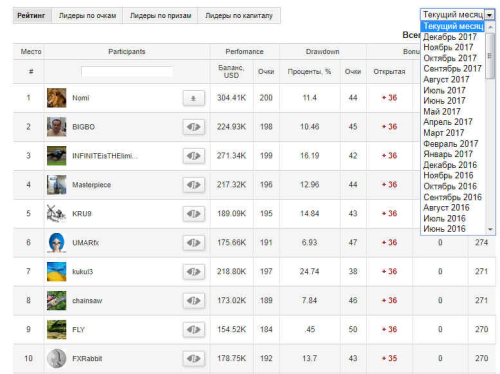Choose Июнь 2016 in the dropdown list

[444, 229]
